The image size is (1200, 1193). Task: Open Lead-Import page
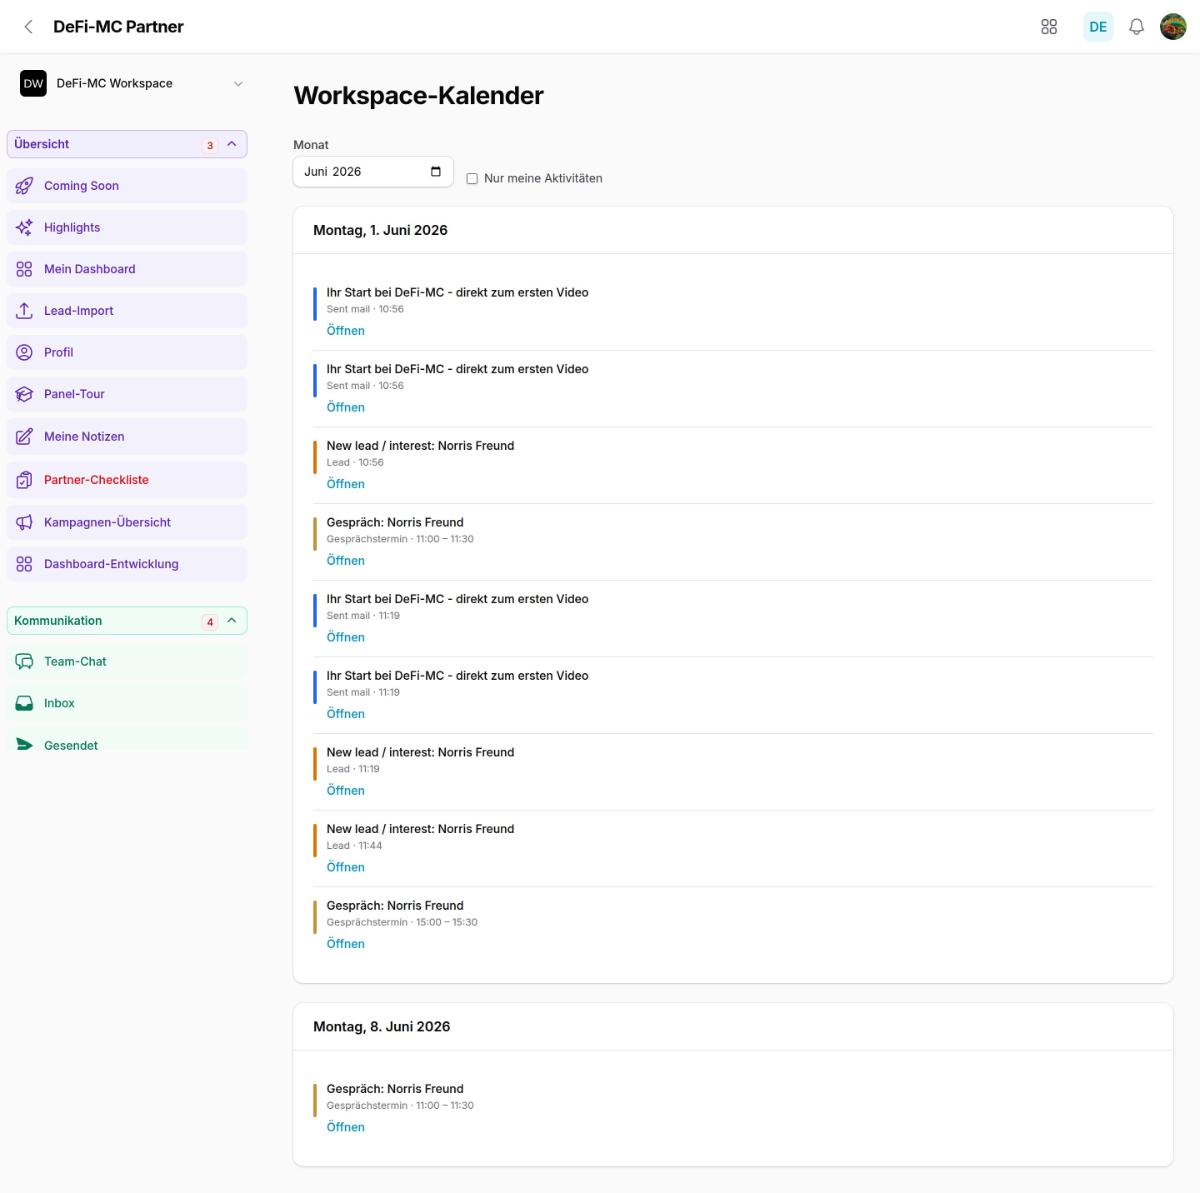[x=127, y=311]
